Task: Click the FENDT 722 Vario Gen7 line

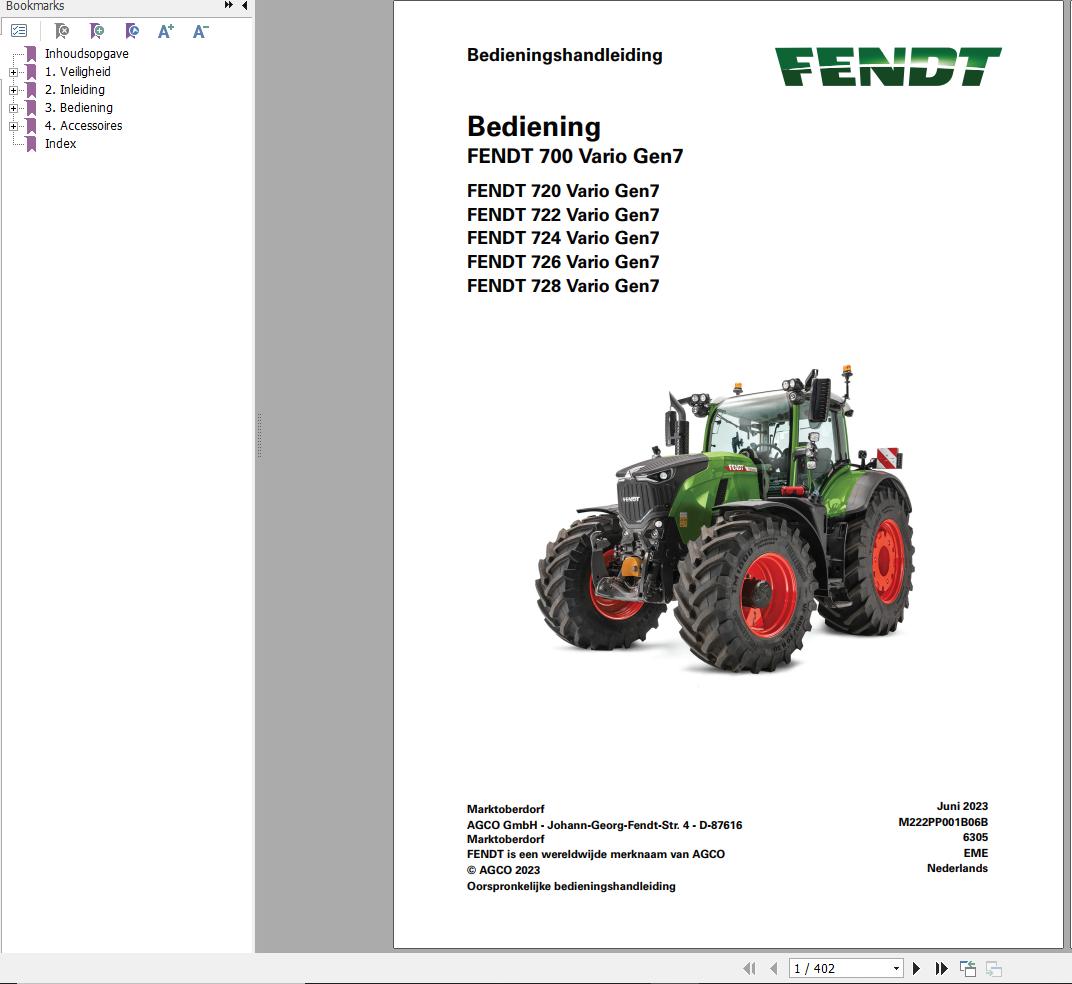Action: (x=563, y=215)
